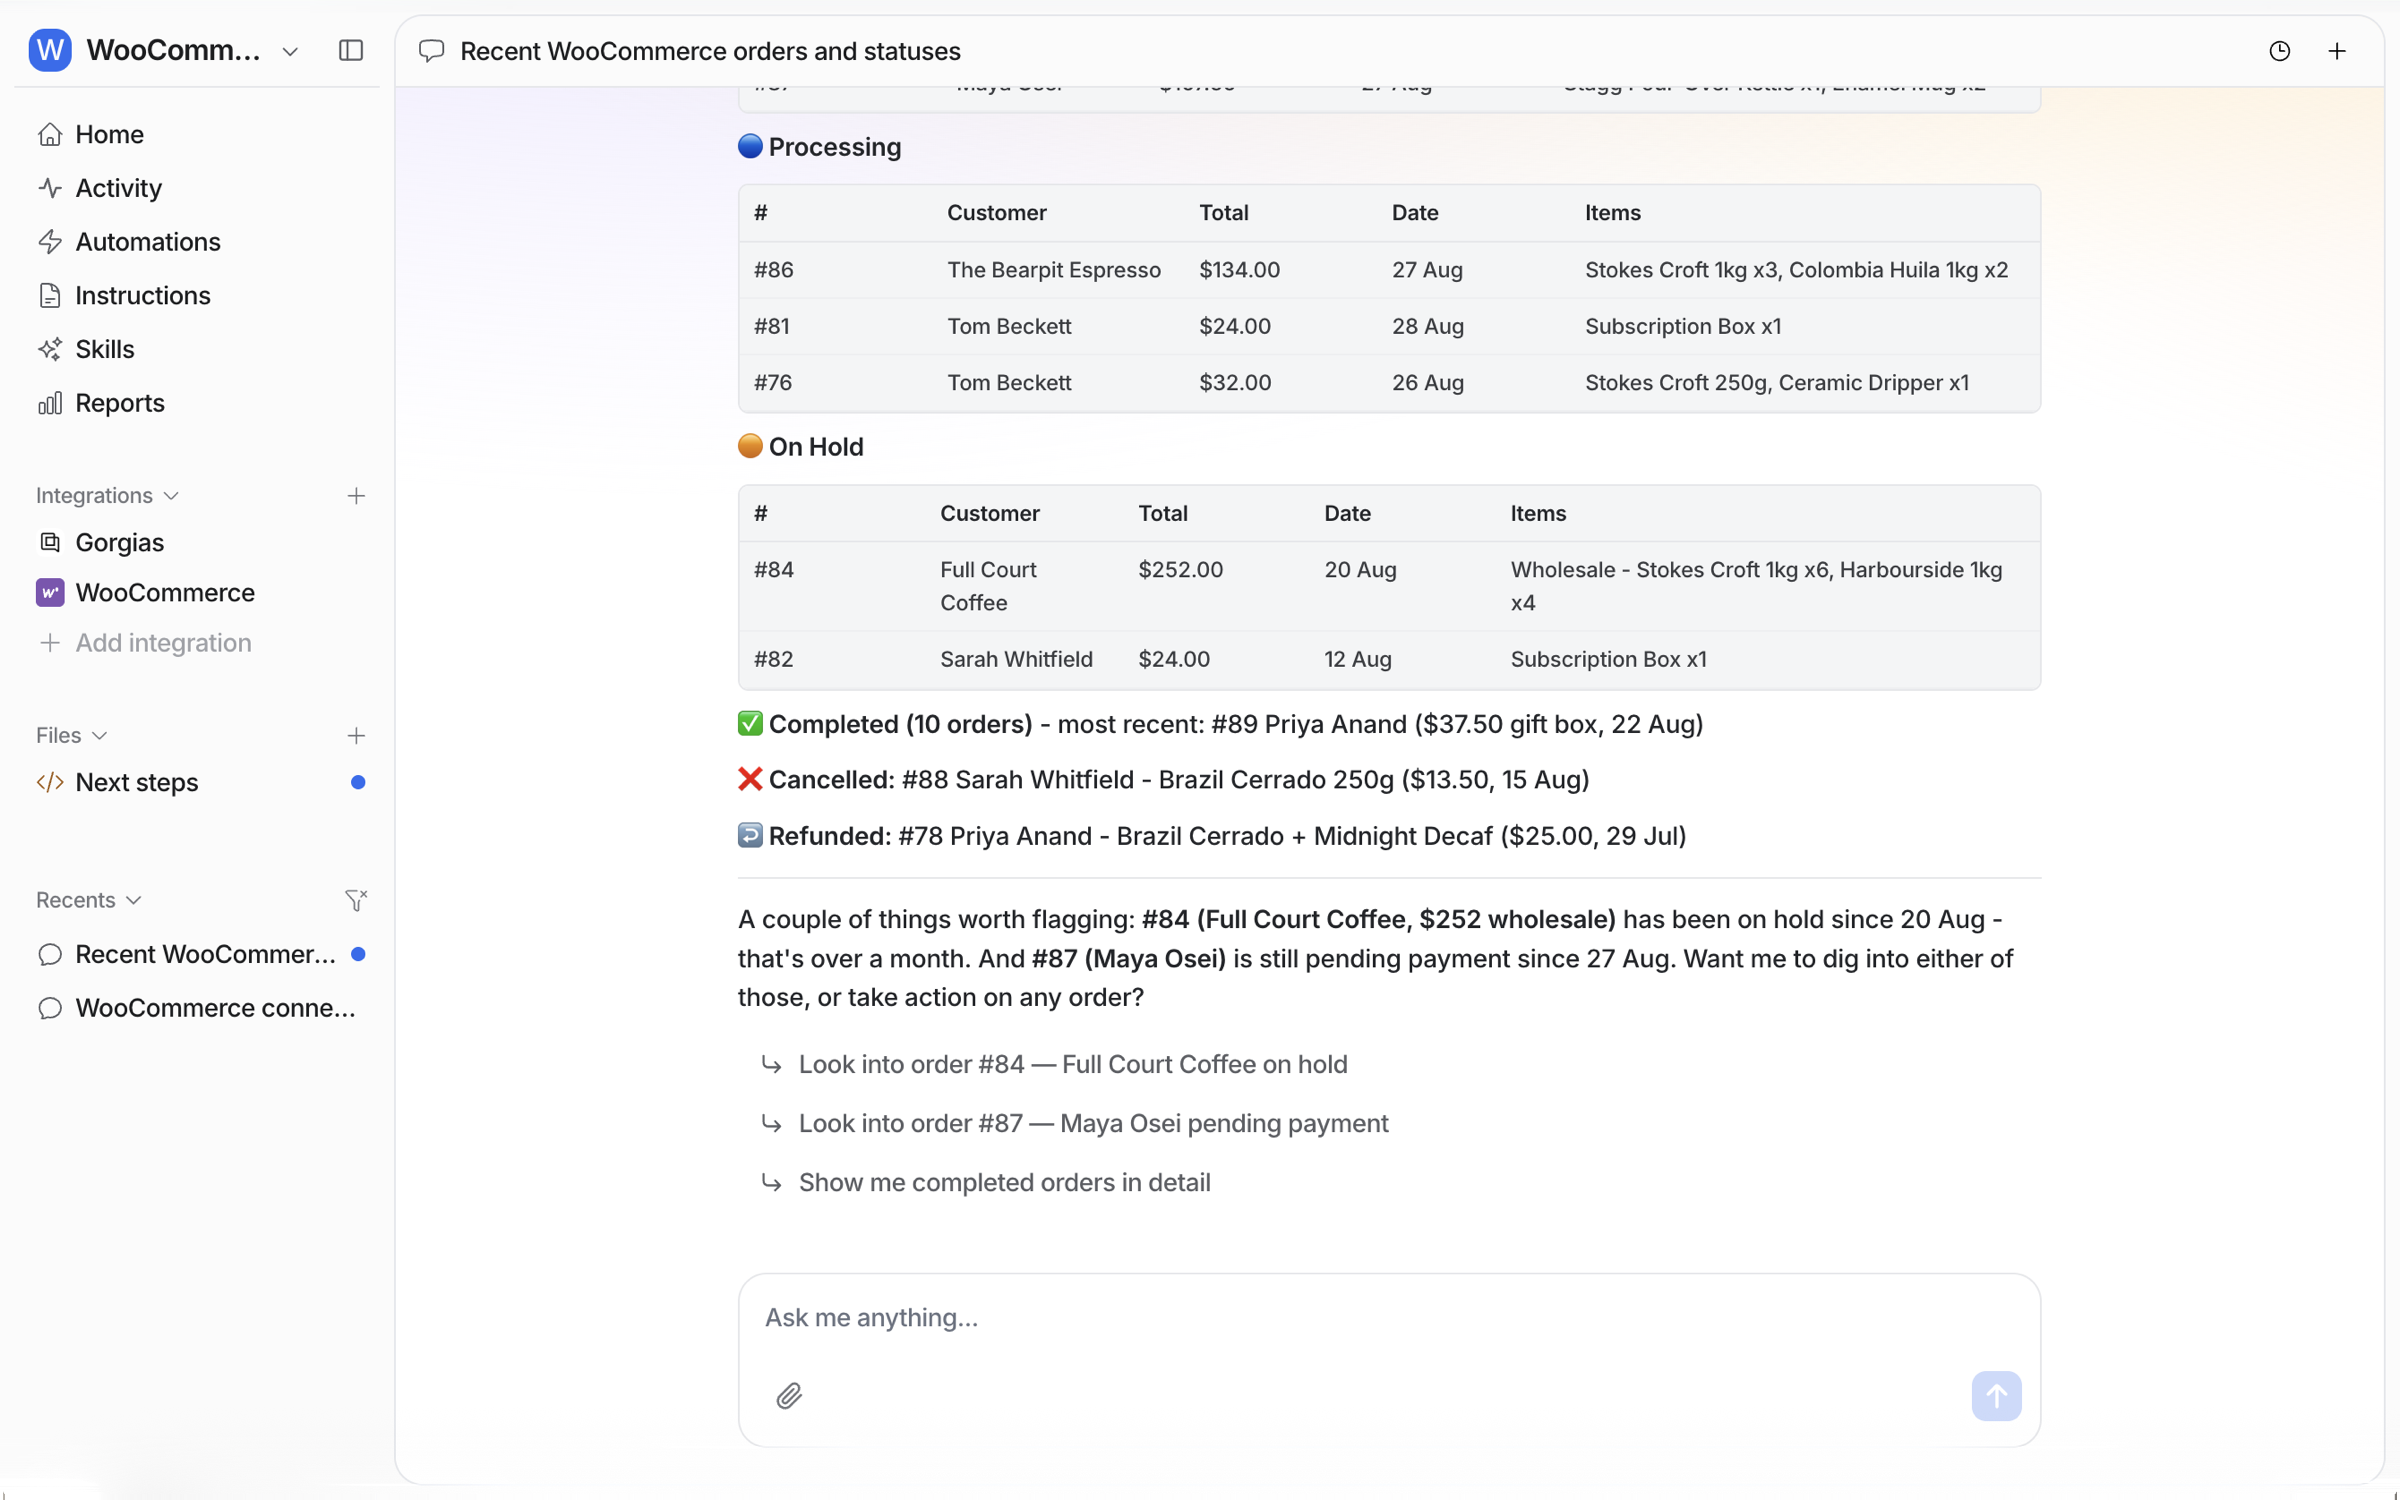Click the paperclip attach file icon
The image size is (2400, 1500).
(x=789, y=1395)
